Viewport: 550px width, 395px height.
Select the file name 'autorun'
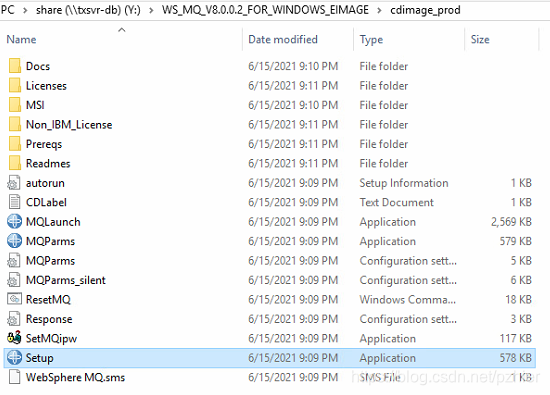point(45,183)
